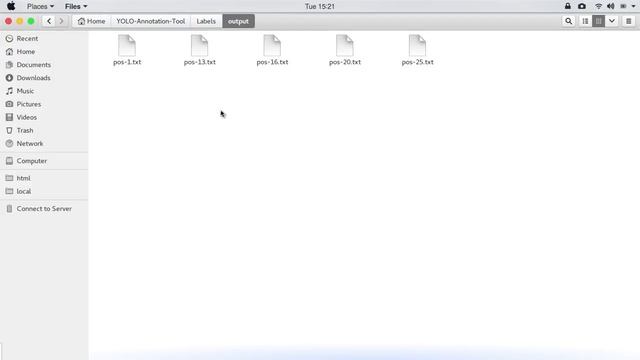Click the pos-20.txt file name
Viewport: 640px width, 360px height.
345,62
